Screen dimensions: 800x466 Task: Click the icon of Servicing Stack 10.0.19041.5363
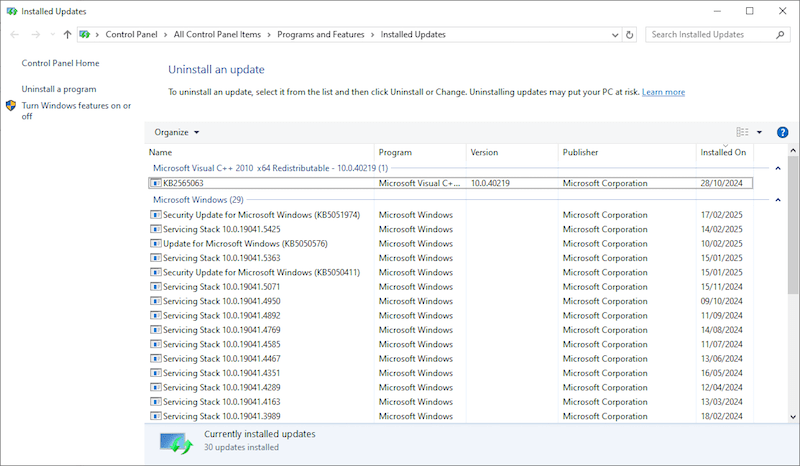tap(156, 258)
